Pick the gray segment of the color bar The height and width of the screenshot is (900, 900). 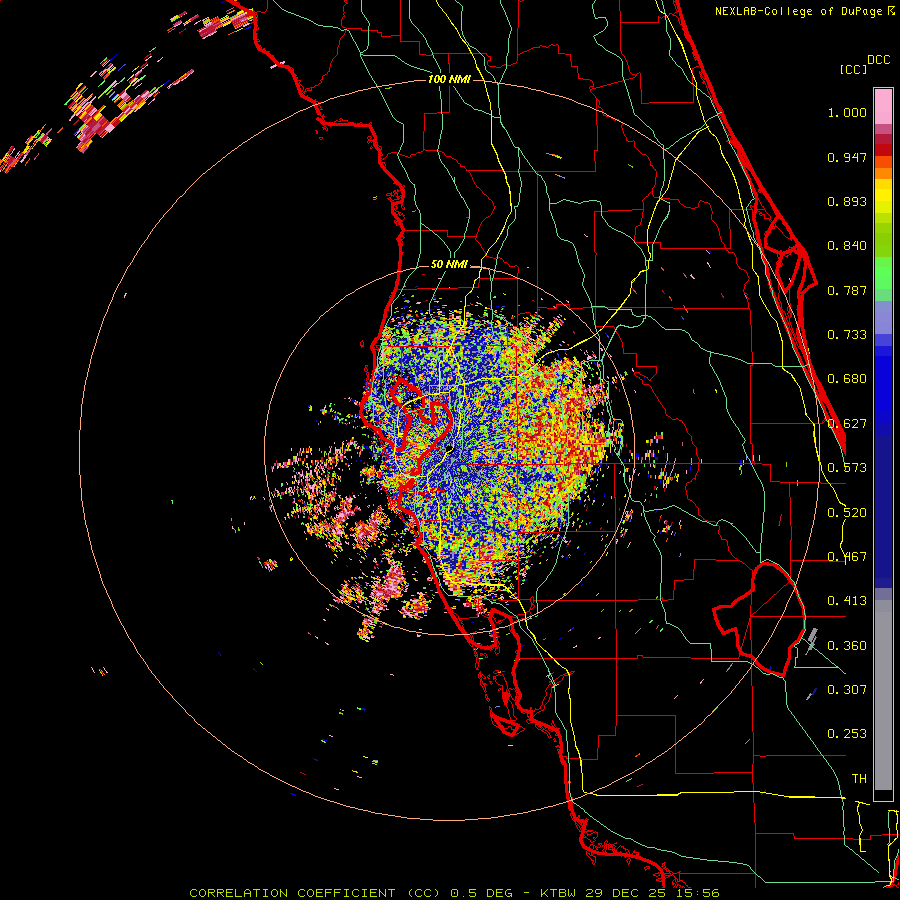[883, 695]
